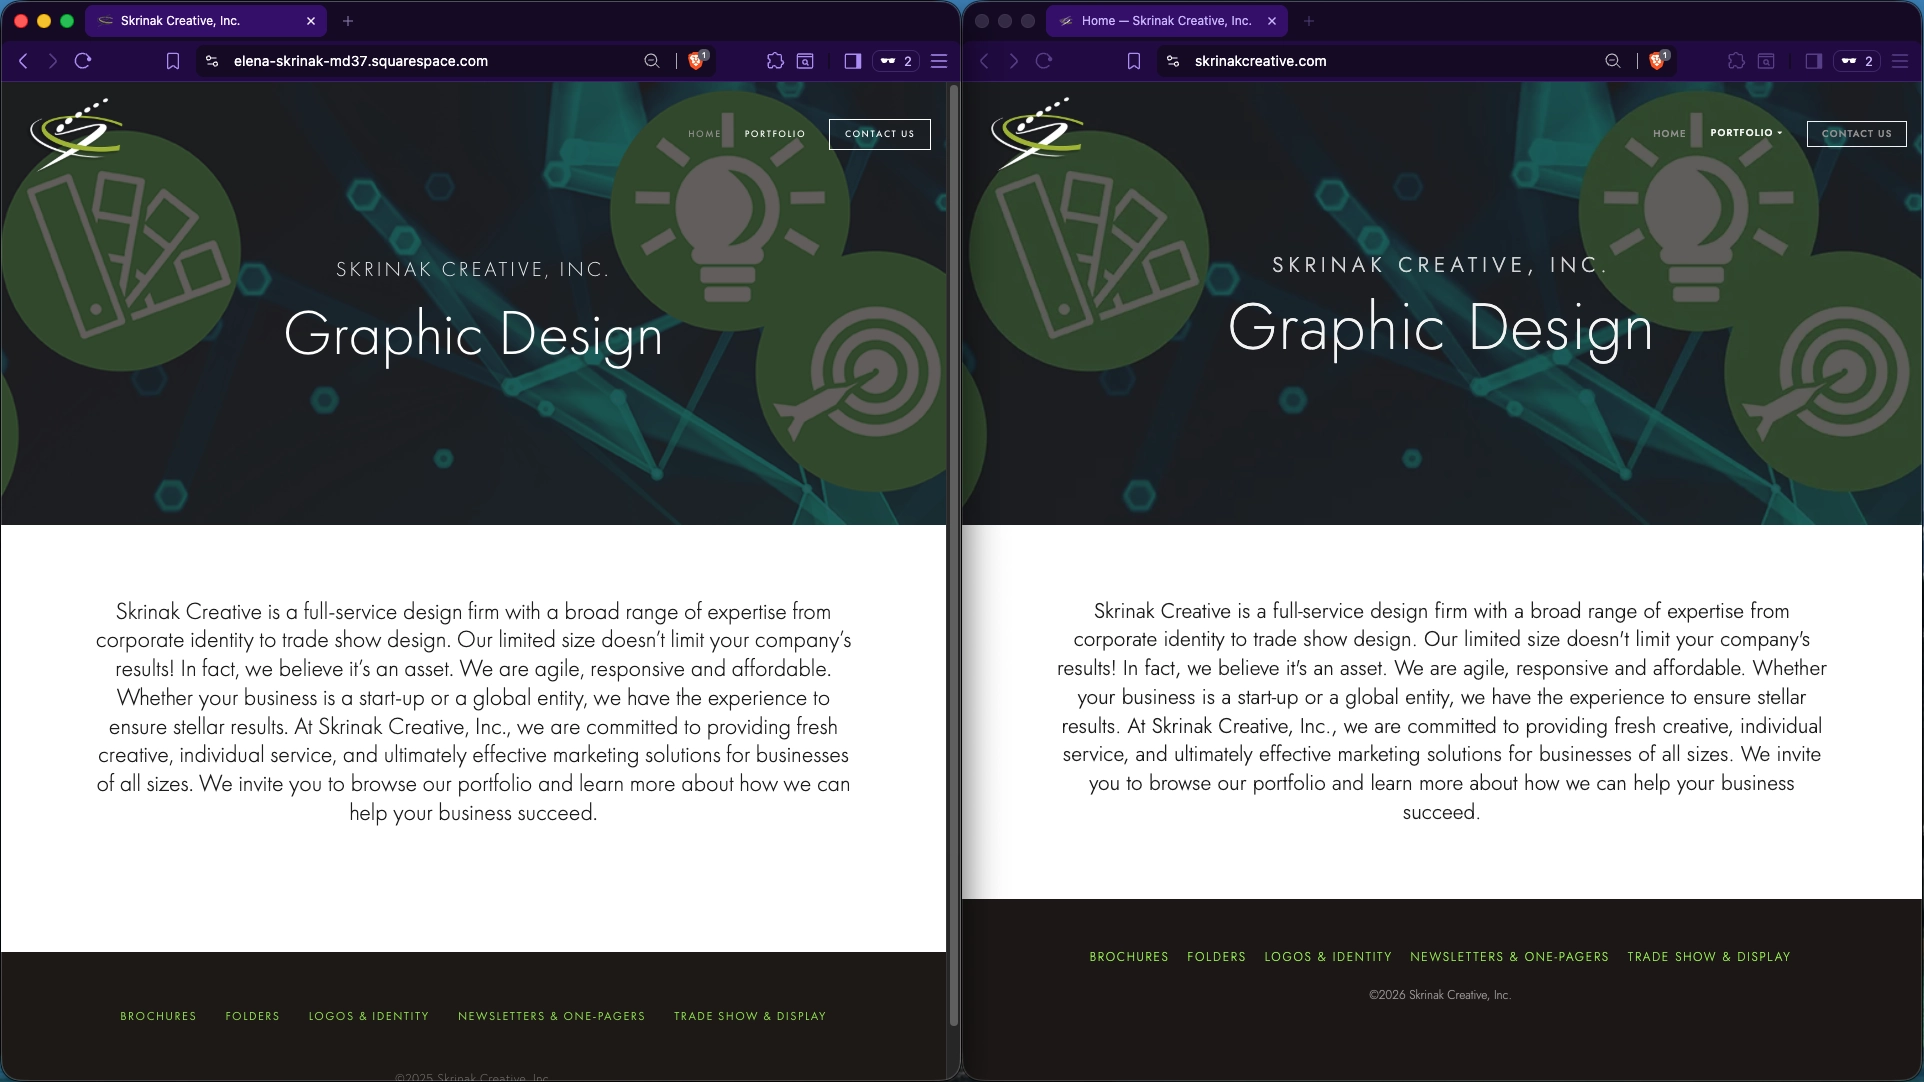This screenshot has width=1924, height=1082.
Task: Open the Brave hamburger menu
Action: [1899, 61]
